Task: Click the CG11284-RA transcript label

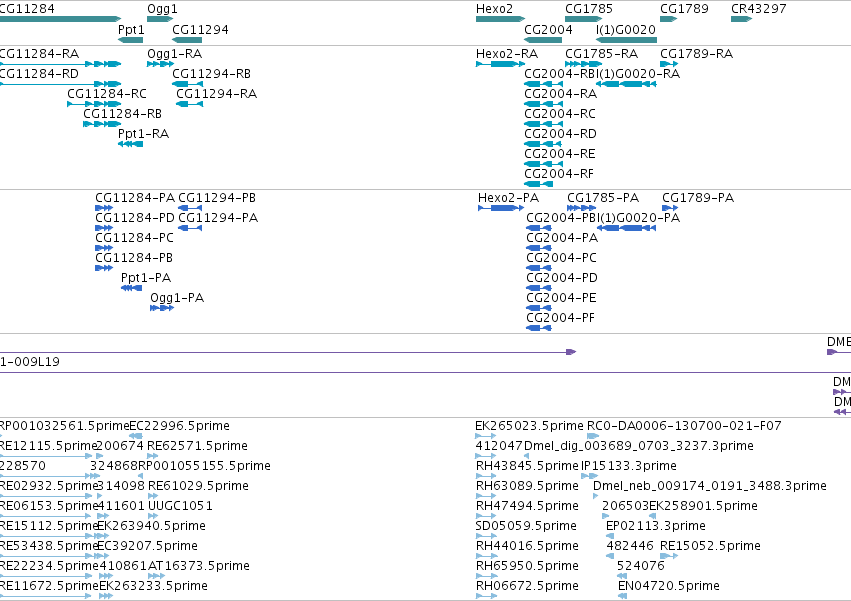Action: (39, 54)
